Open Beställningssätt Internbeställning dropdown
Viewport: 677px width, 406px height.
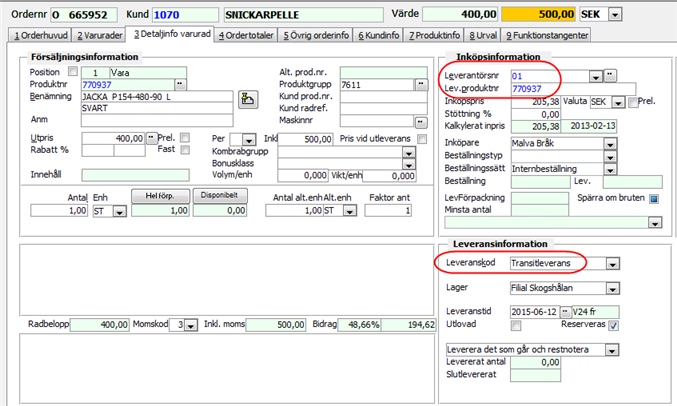(x=610, y=169)
